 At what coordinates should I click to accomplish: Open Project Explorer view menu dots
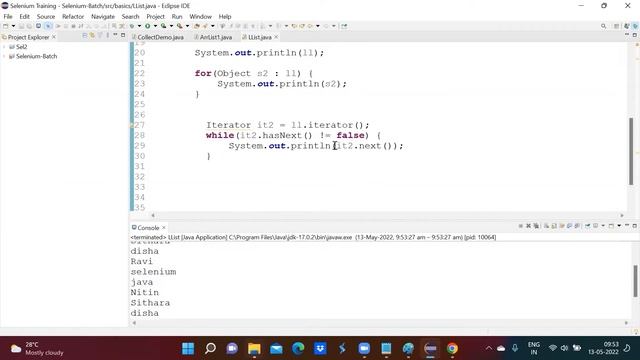[x=107, y=36]
